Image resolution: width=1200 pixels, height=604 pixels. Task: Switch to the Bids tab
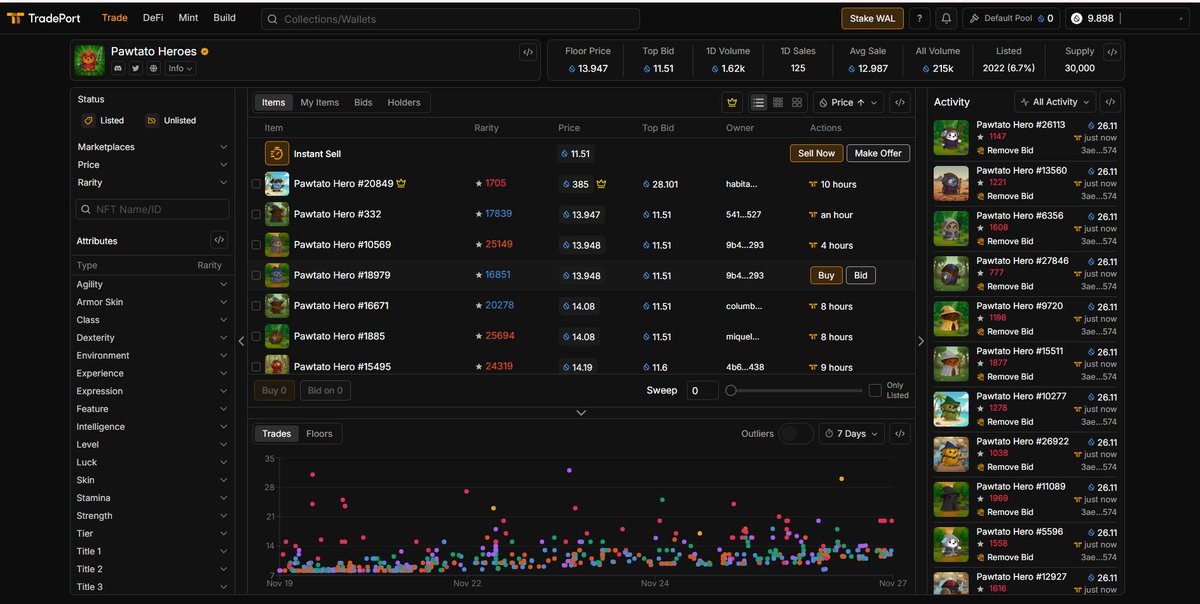tap(363, 102)
